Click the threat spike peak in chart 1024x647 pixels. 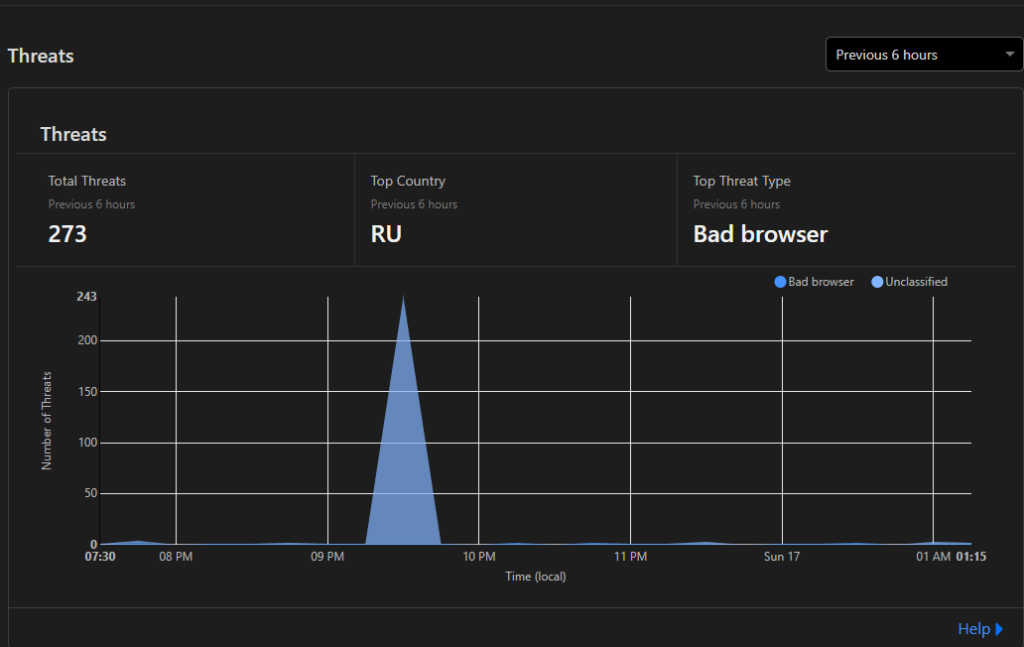403,298
